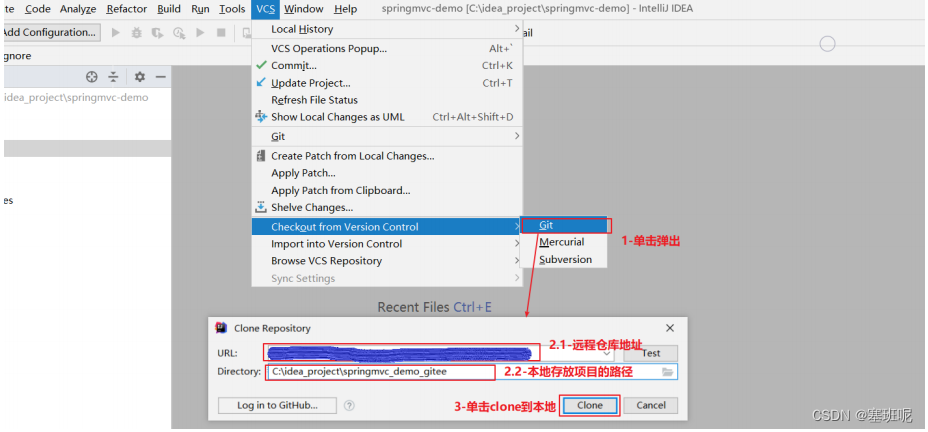Image resolution: width=928 pixels, height=432 pixels.
Task: Click the greyed Sync Settings entry
Action: click(388, 278)
